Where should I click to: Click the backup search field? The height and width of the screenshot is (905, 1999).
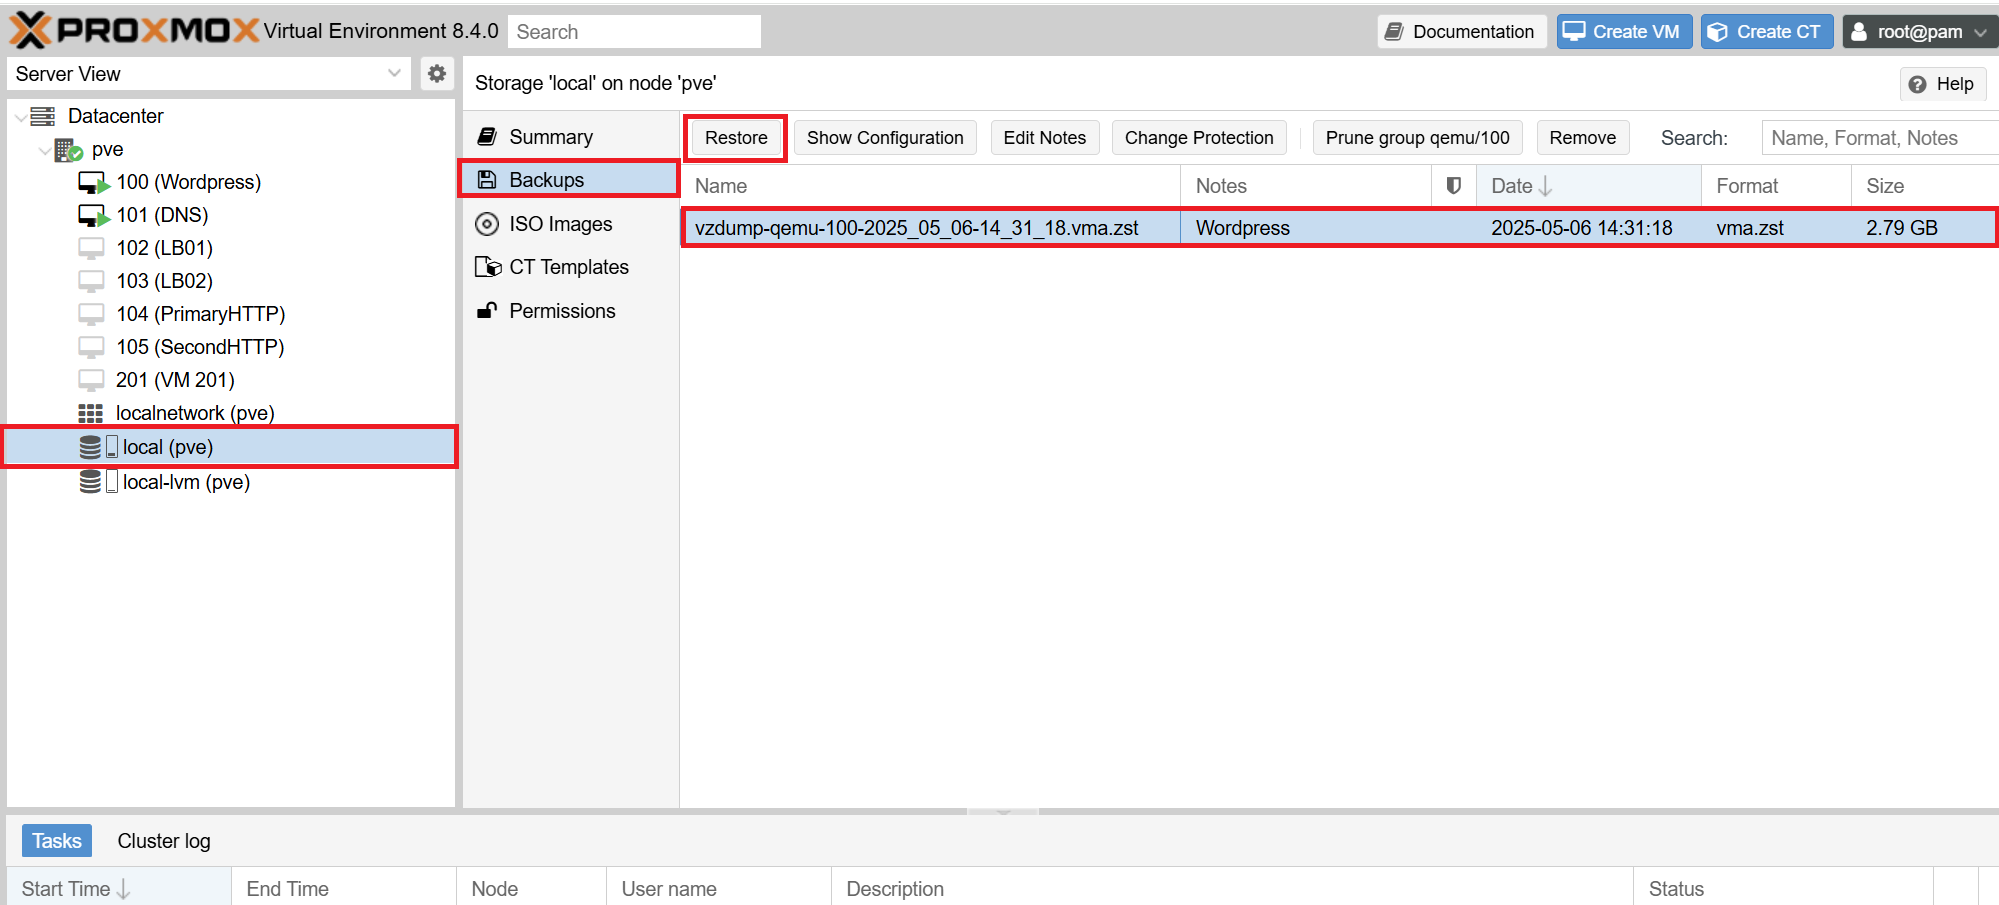(1878, 138)
